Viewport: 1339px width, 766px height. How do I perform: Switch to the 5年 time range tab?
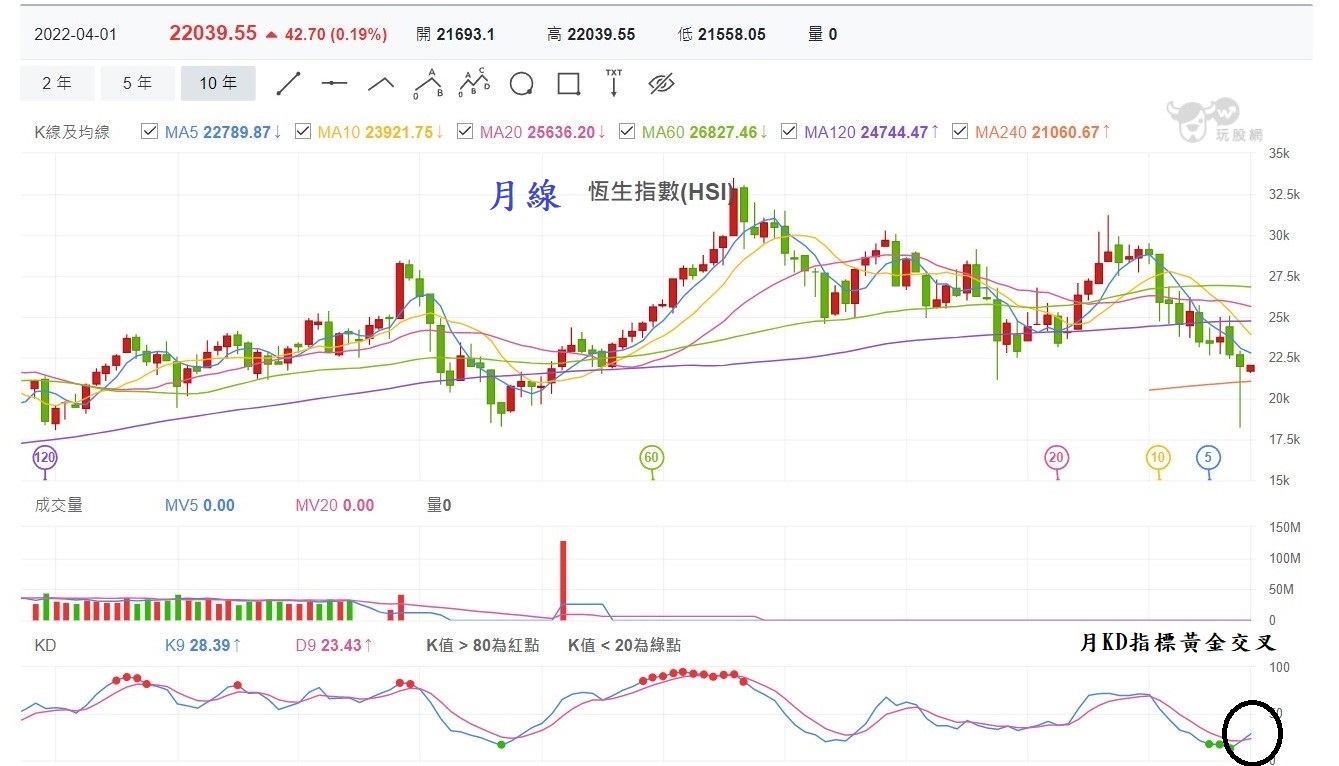137,84
